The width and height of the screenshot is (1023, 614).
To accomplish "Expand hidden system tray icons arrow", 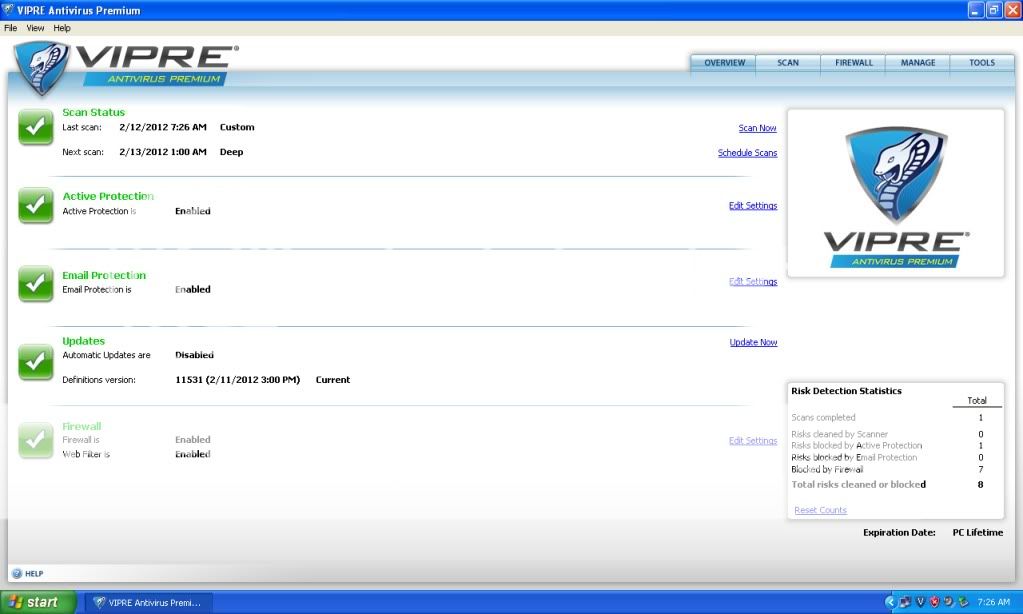I will (x=890, y=602).
